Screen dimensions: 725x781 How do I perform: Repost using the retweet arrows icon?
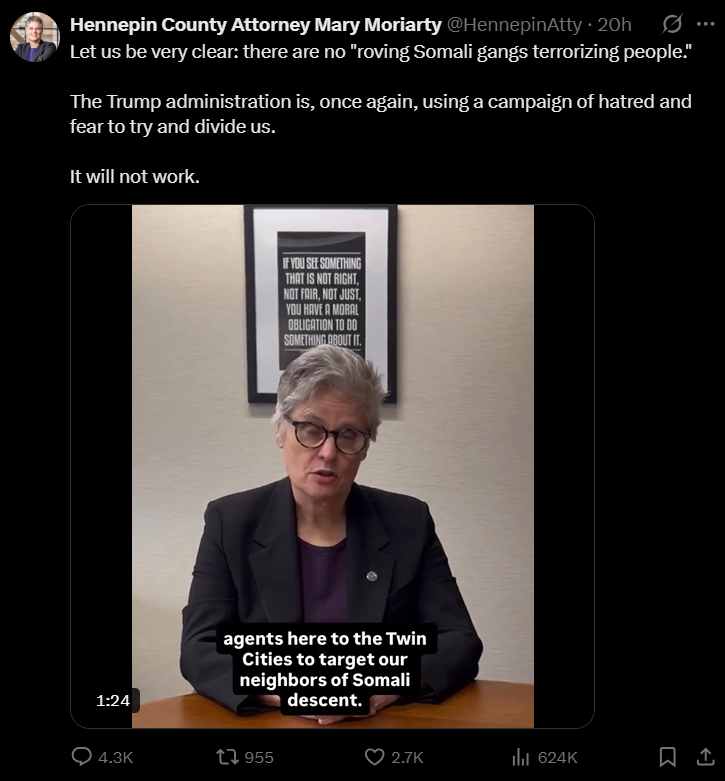point(227,757)
